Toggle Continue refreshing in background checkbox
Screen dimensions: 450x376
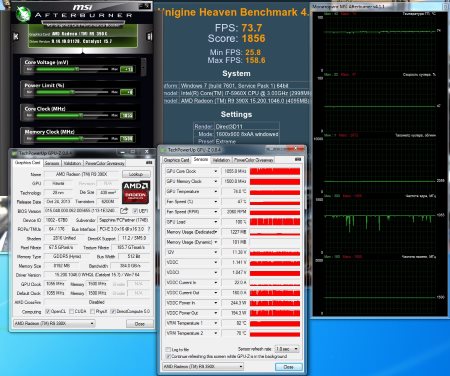point(168,356)
